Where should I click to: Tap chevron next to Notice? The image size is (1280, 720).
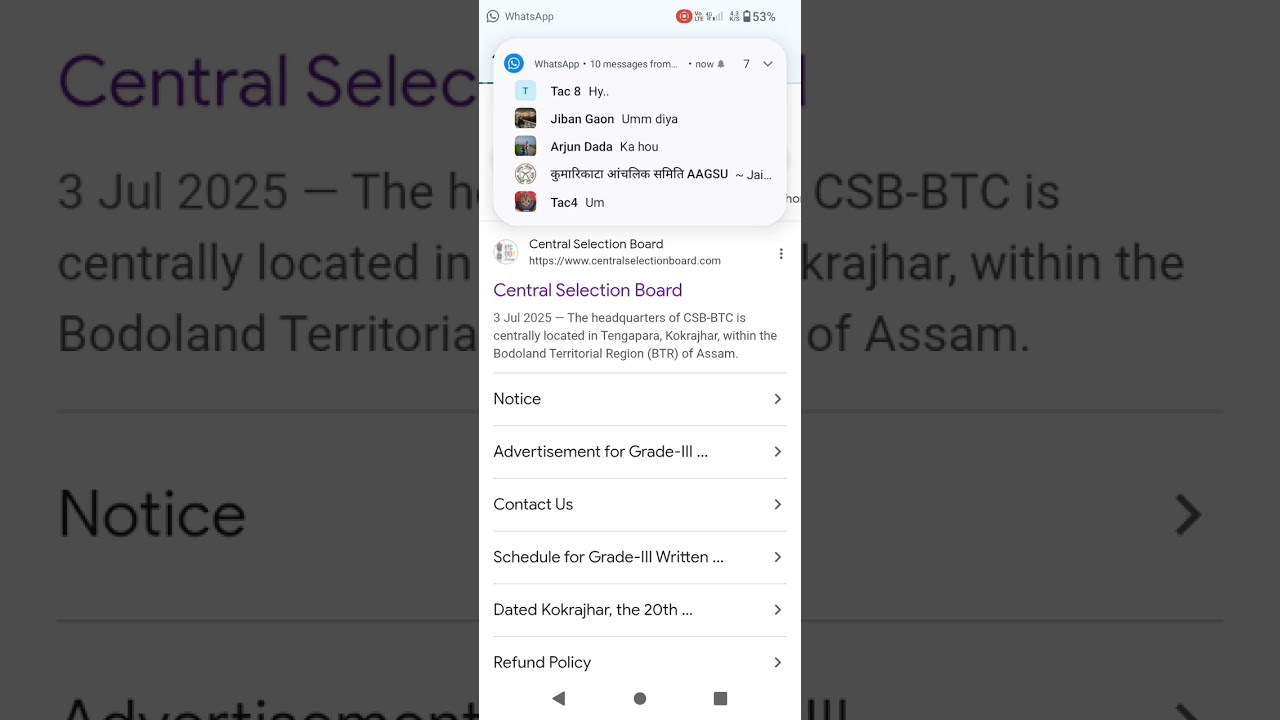click(777, 399)
